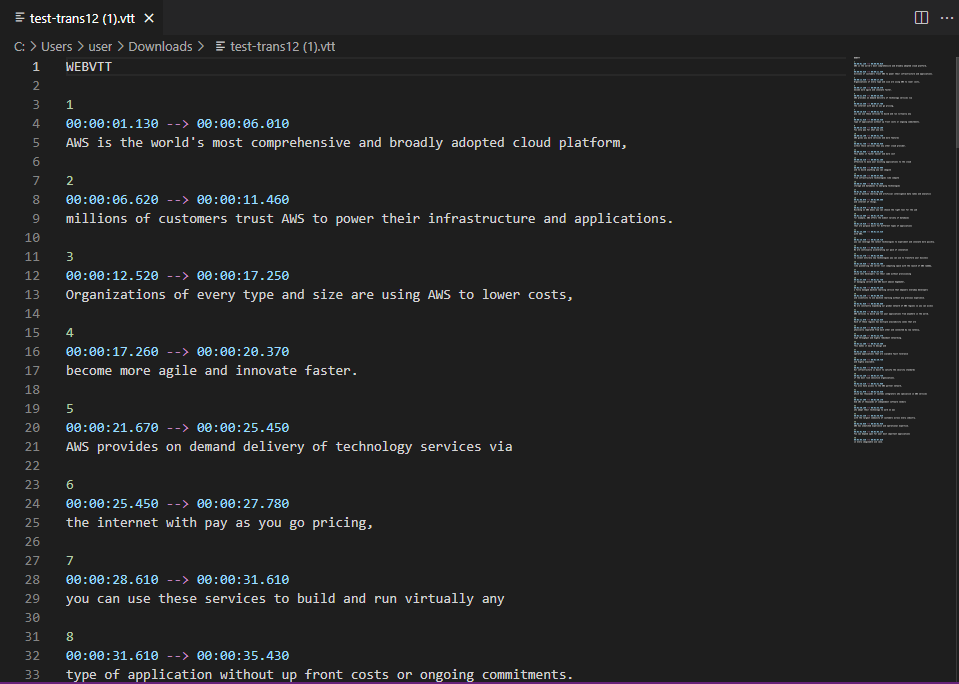959x684 pixels.
Task: Expand chevron after C: in breadcrumb
Action: [x=33, y=46]
